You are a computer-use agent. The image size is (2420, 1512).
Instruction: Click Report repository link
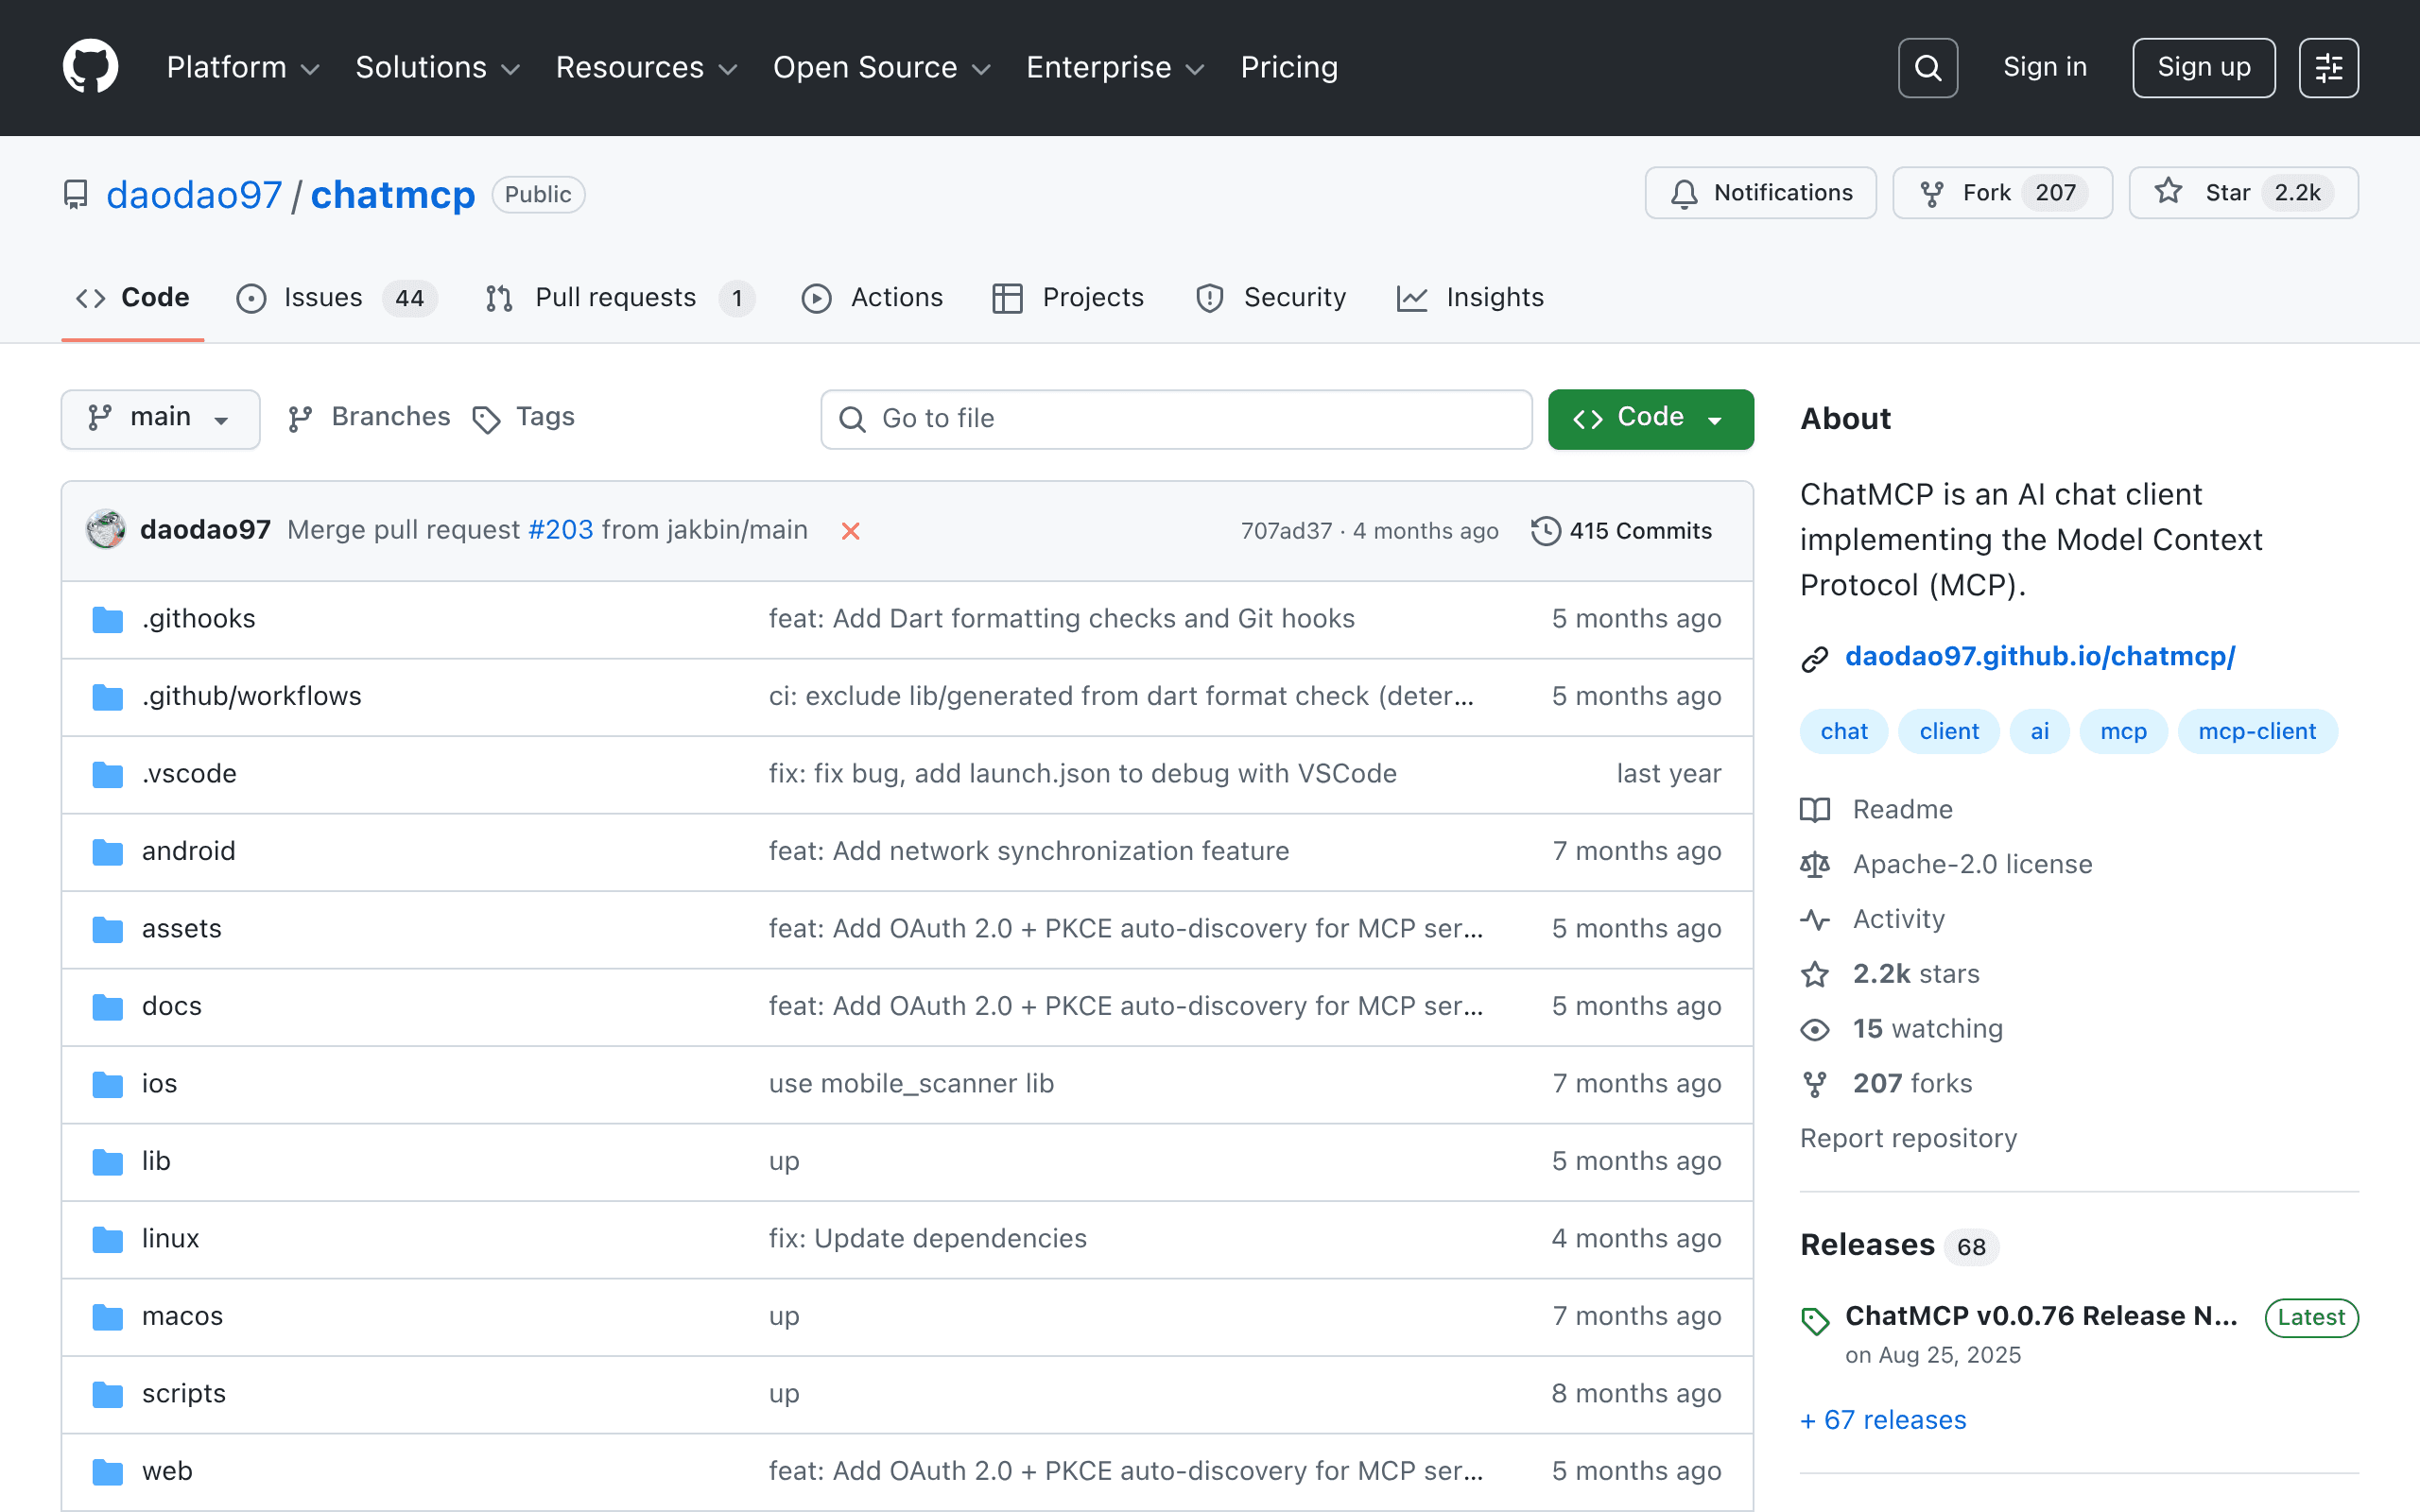pos(1908,1138)
